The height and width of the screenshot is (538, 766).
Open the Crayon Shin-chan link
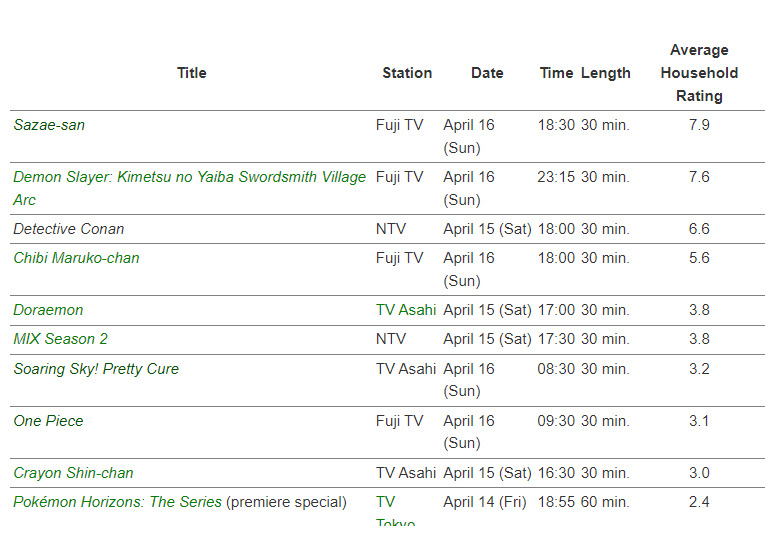tap(73, 473)
